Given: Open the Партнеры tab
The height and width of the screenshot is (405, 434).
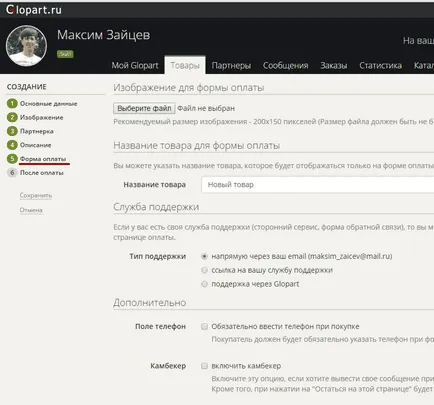Looking at the screenshot, I should coord(231,65).
